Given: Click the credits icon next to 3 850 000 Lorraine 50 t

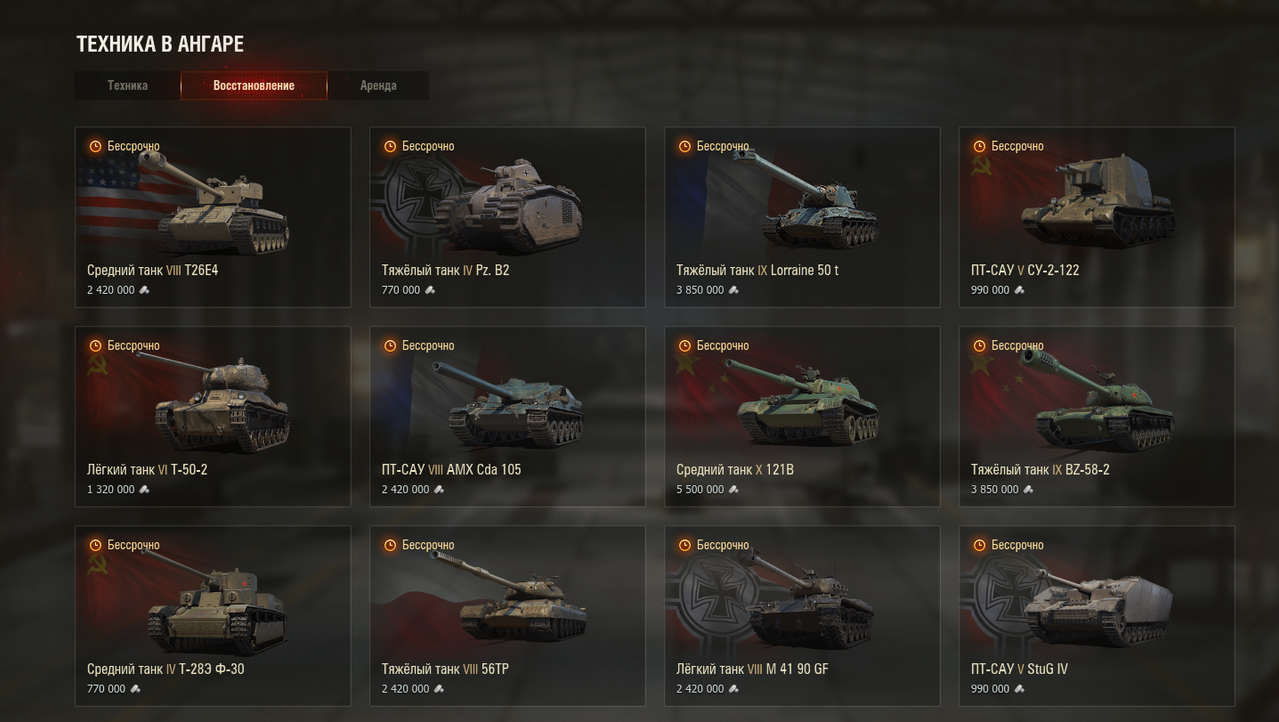Looking at the screenshot, I should point(734,290).
